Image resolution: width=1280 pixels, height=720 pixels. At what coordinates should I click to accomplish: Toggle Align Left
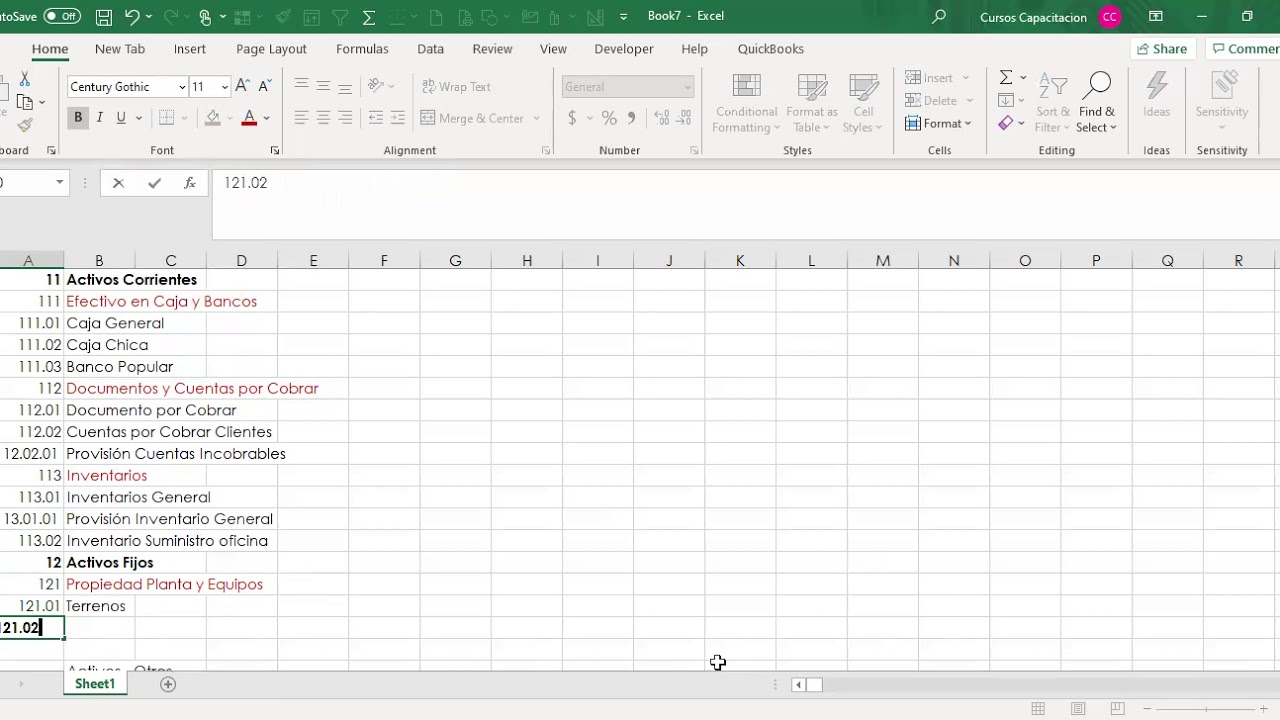[301, 118]
